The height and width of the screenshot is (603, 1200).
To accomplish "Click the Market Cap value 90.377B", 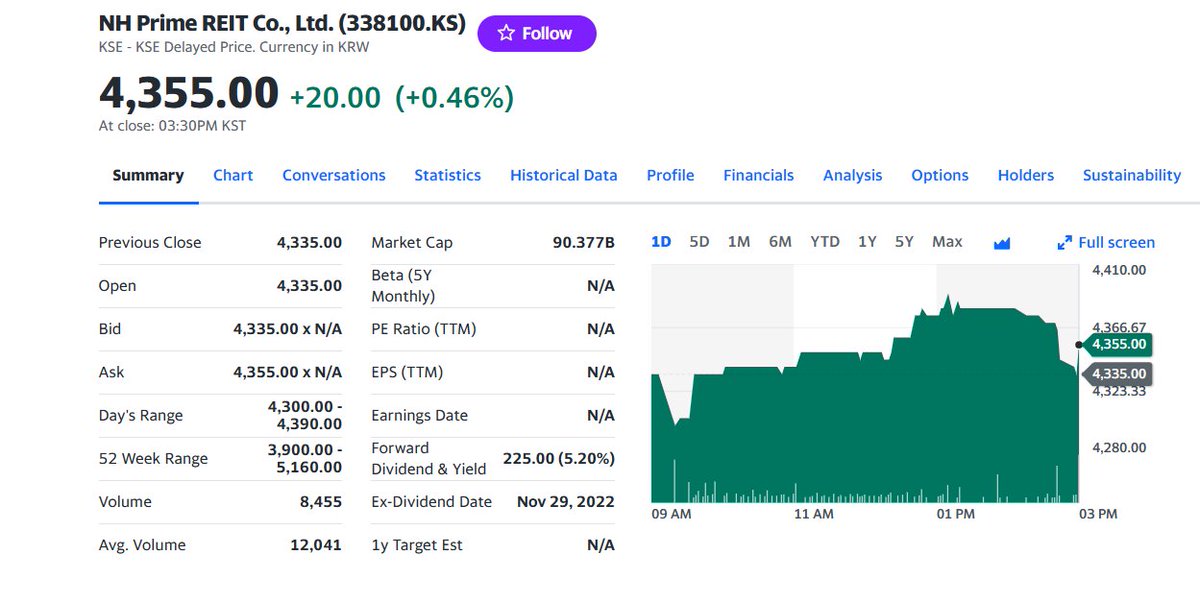I will click(x=583, y=243).
